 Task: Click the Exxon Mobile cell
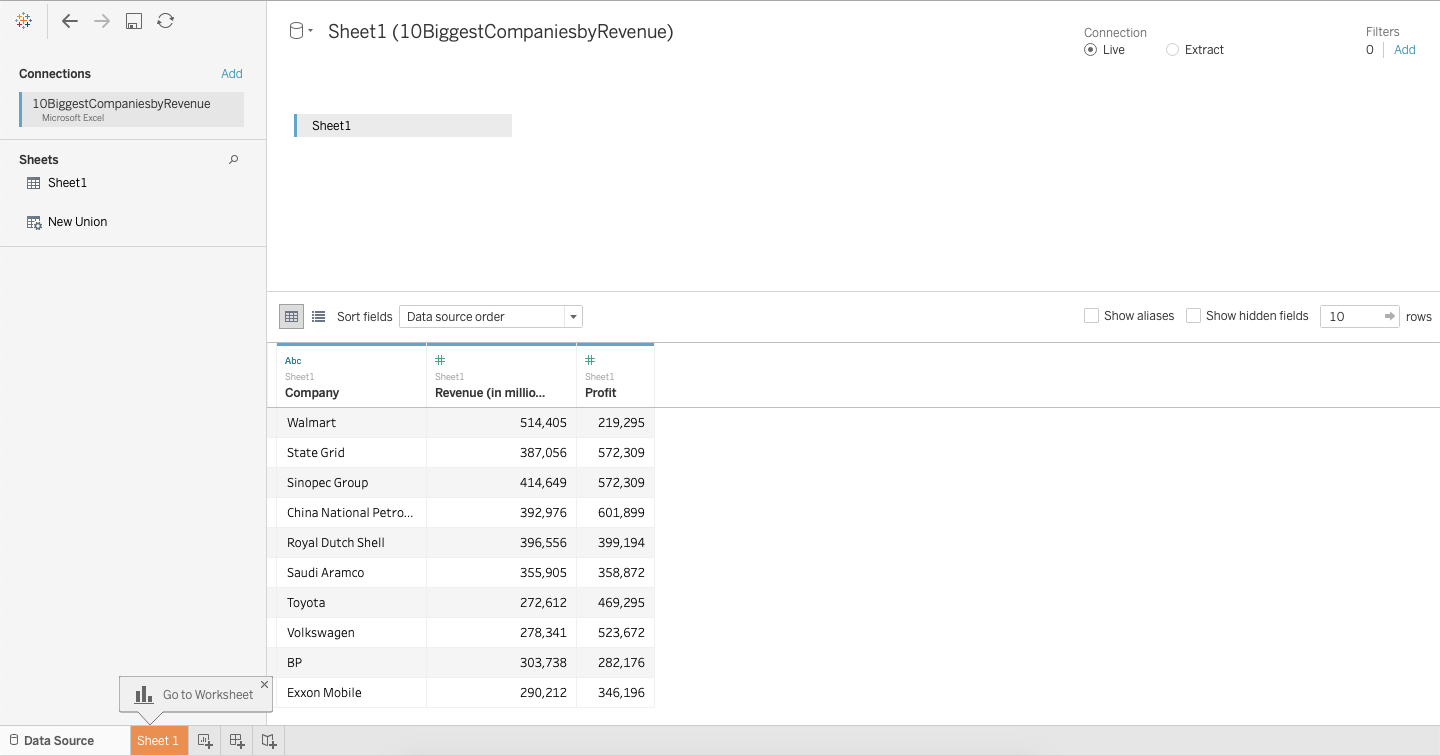[351, 693]
